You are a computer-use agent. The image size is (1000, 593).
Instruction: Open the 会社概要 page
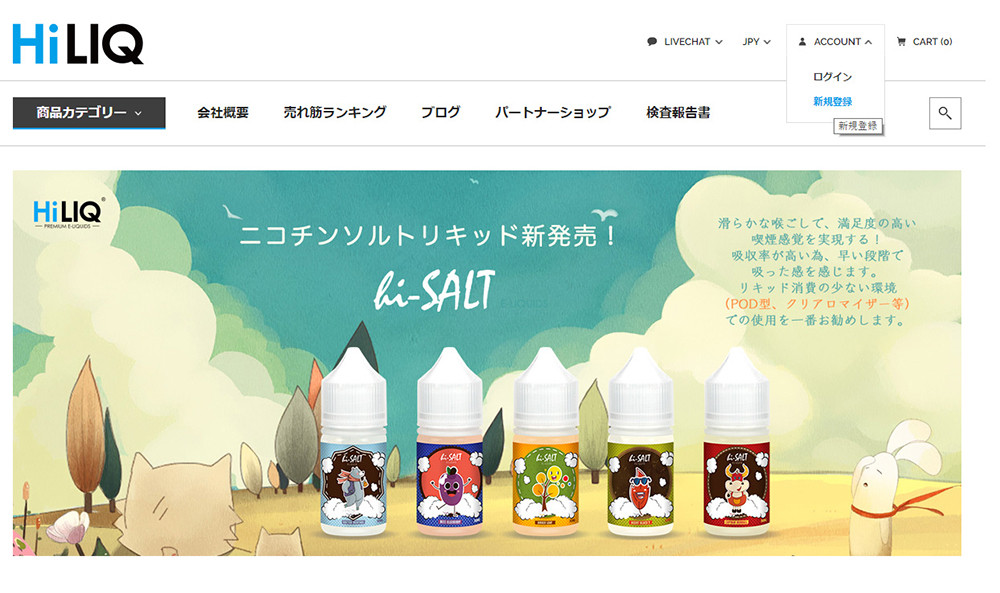coord(223,113)
